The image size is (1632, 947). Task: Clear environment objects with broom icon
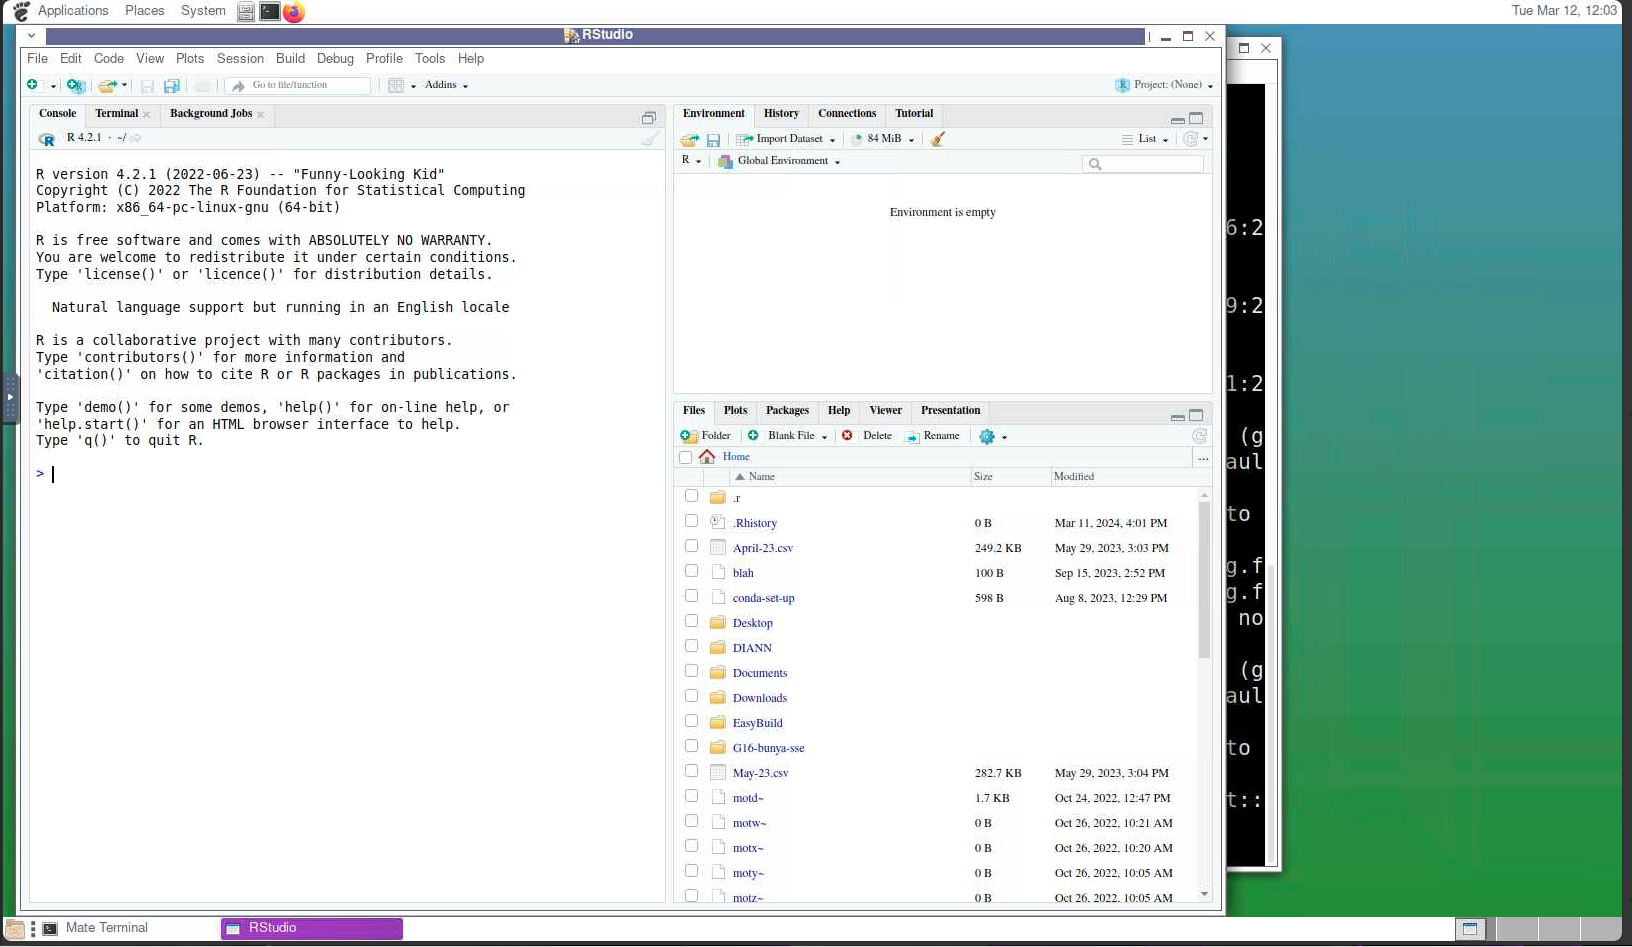pos(938,139)
